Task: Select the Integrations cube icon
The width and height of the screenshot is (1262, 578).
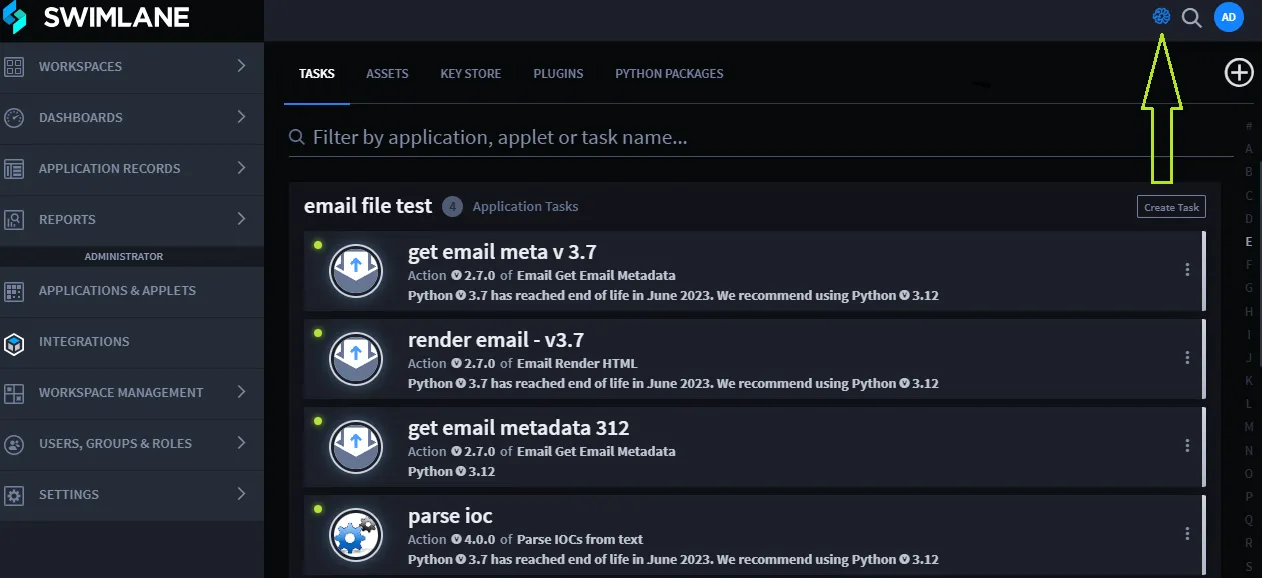Action: [x=14, y=343]
